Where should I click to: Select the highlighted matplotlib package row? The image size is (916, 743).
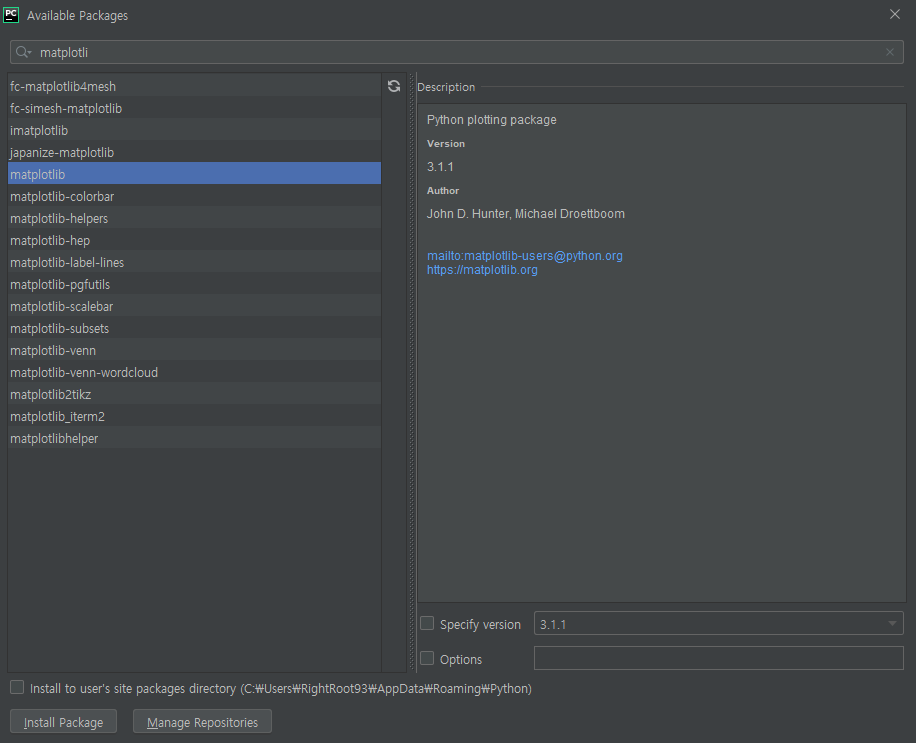(195, 174)
